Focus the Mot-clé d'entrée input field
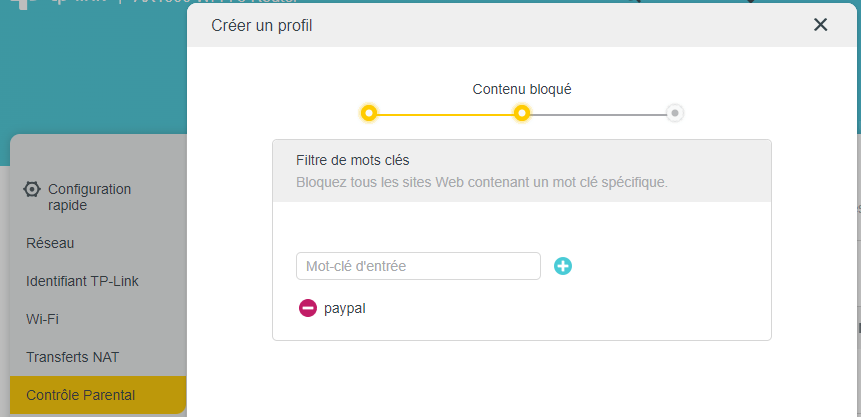Image resolution: width=861 pixels, height=417 pixels. tap(418, 266)
